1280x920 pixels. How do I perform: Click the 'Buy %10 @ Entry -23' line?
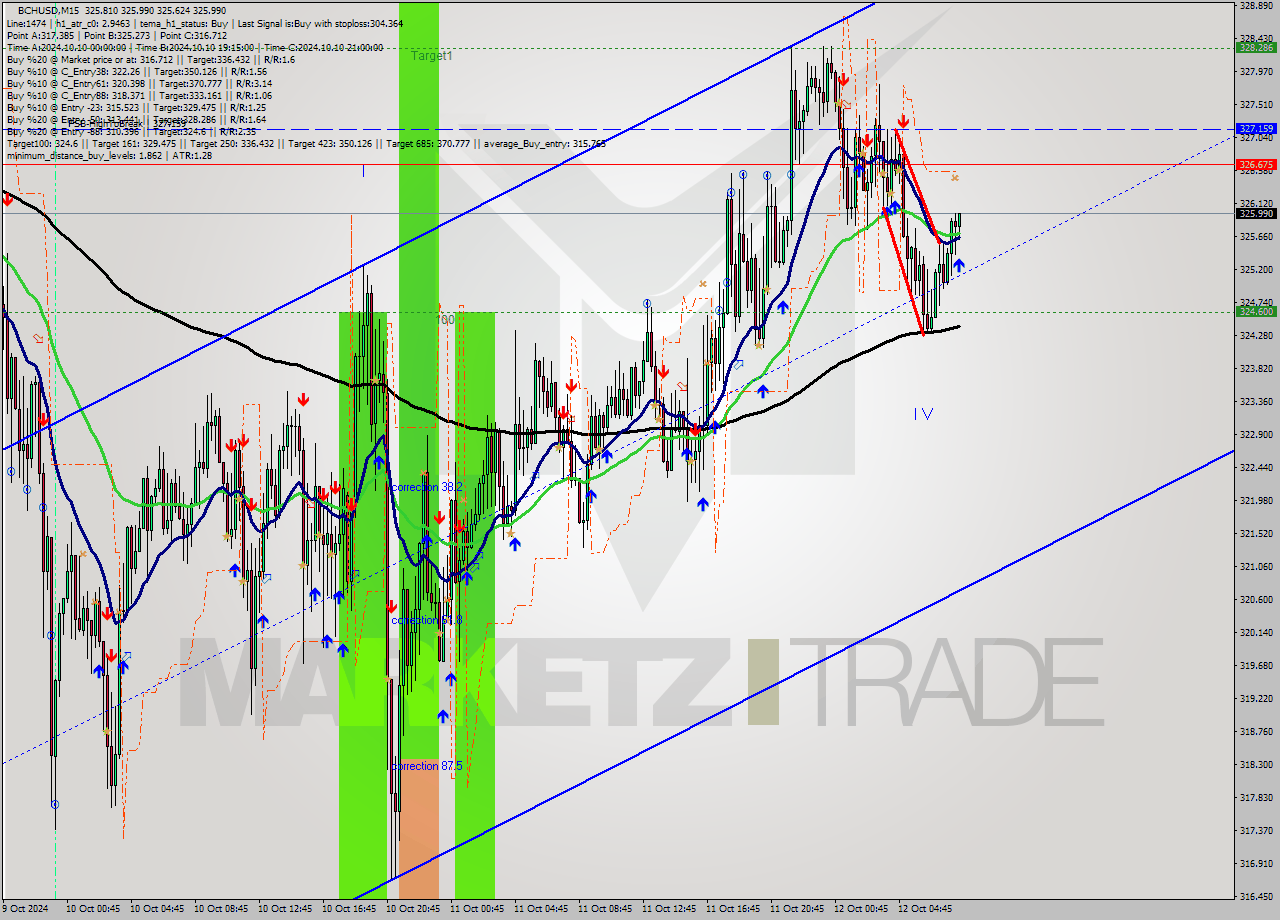click(x=136, y=107)
